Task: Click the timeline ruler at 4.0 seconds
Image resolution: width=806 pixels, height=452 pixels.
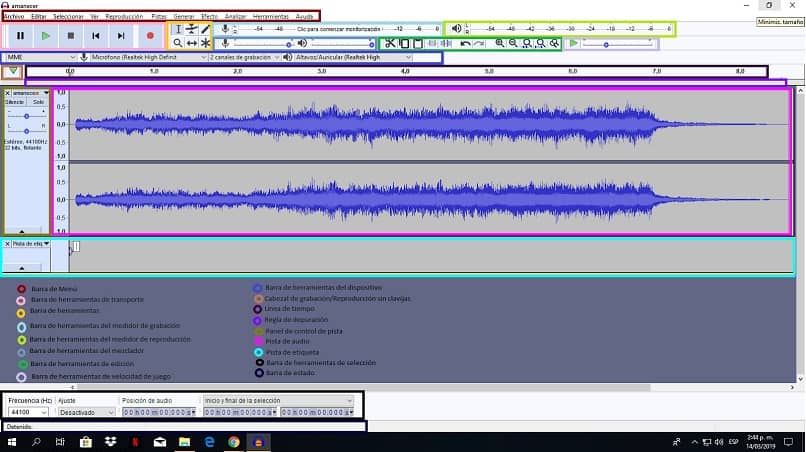Action: coord(405,72)
